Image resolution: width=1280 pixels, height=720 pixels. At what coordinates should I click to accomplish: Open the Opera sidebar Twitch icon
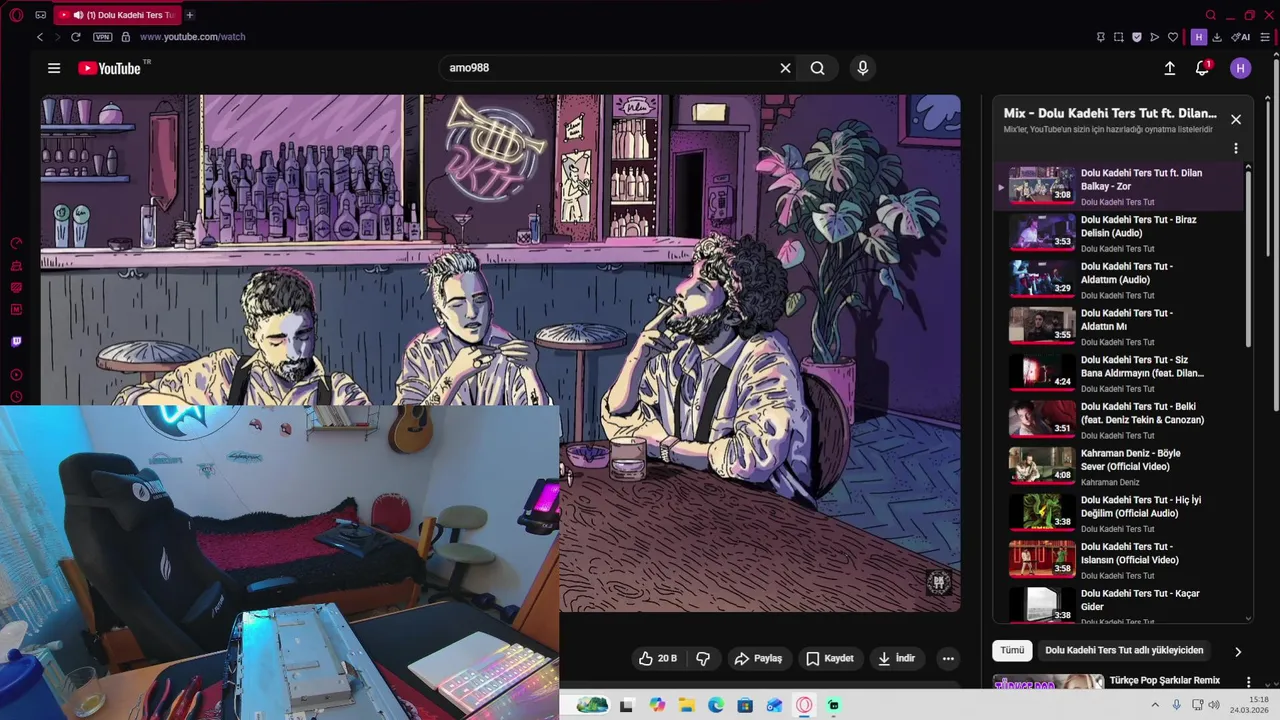pyautogui.click(x=16, y=341)
